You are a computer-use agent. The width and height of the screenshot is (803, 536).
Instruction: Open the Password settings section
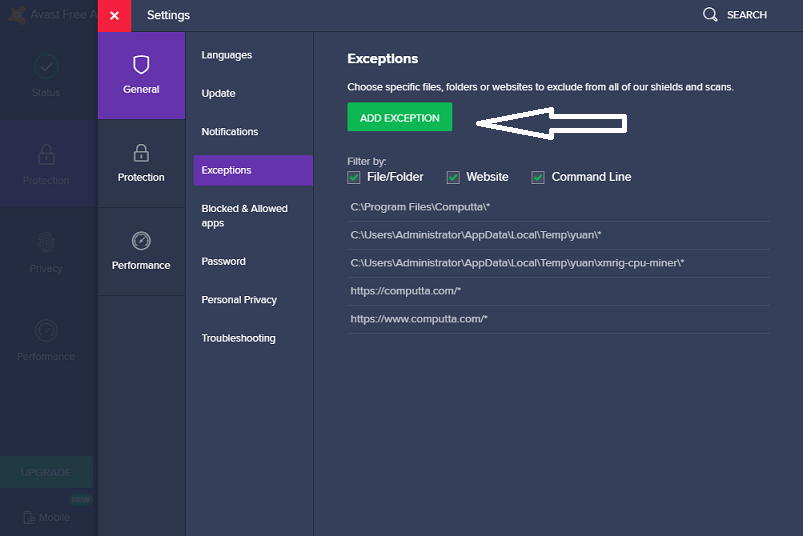point(223,261)
